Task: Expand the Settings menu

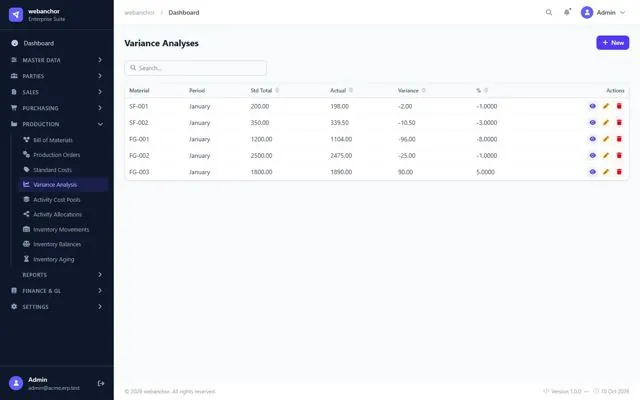Action: coord(57,307)
